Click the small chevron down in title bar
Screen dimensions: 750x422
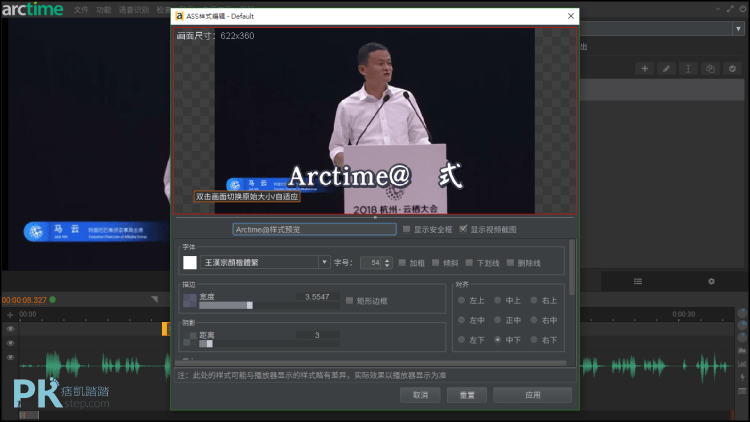[717, 9]
